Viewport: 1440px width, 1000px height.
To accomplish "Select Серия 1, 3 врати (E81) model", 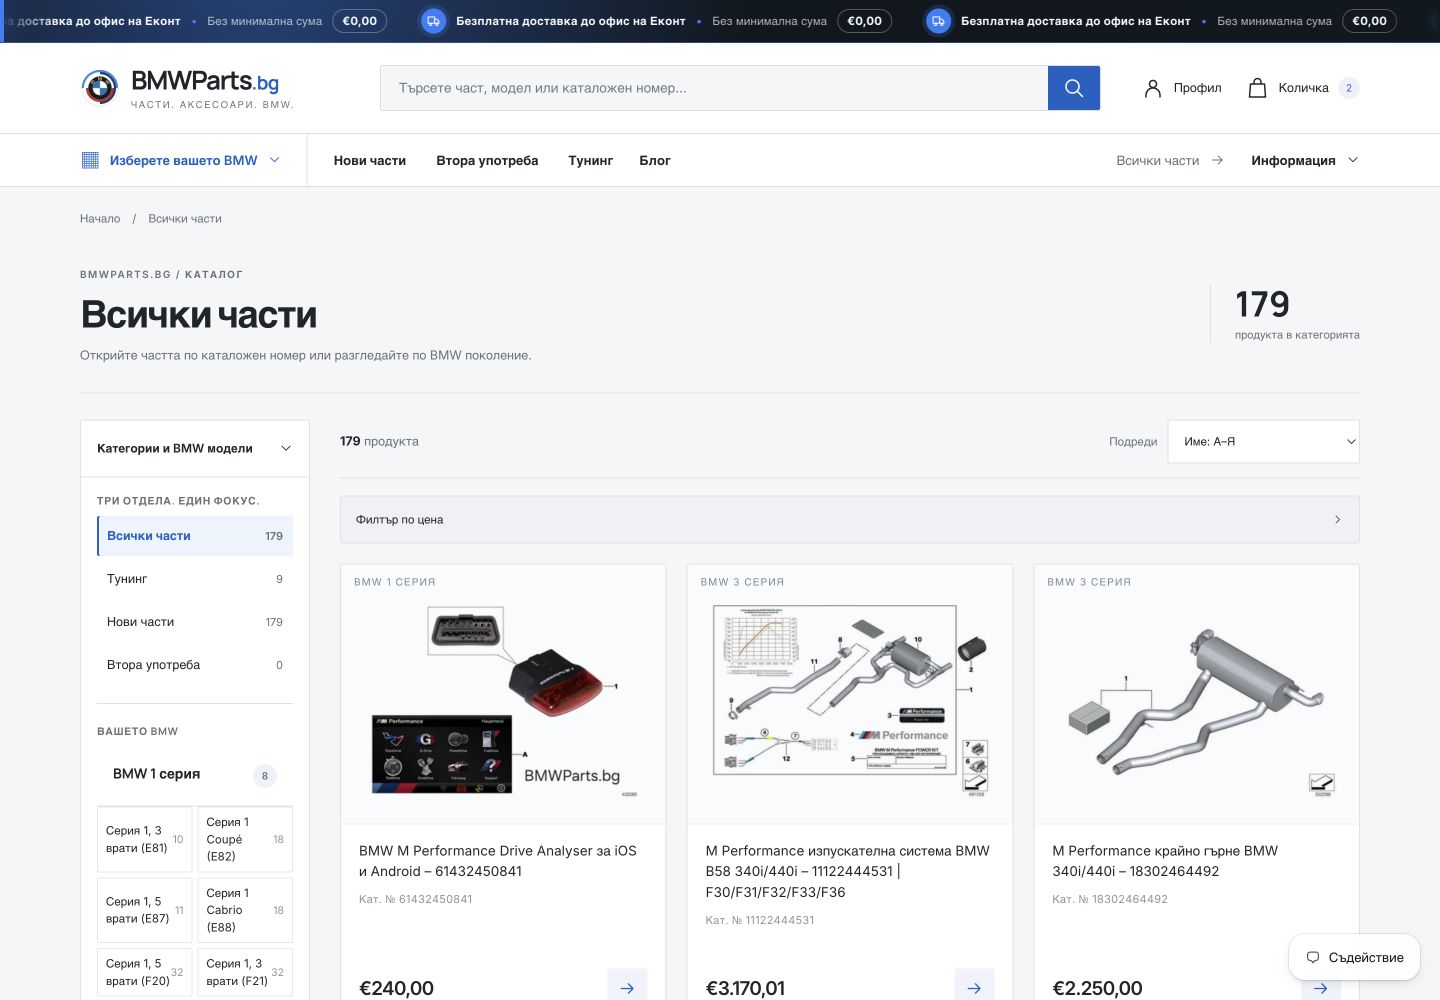I will click(145, 839).
